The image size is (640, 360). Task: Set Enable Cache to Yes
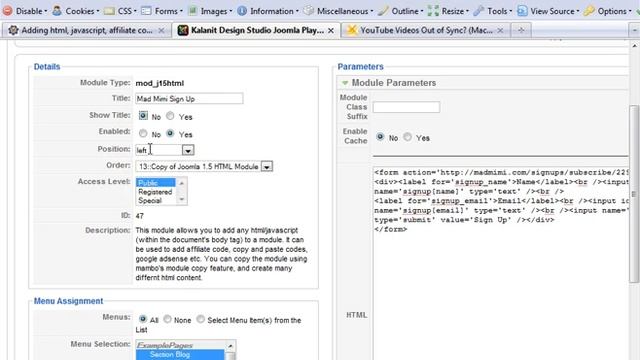tap(407, 137)
